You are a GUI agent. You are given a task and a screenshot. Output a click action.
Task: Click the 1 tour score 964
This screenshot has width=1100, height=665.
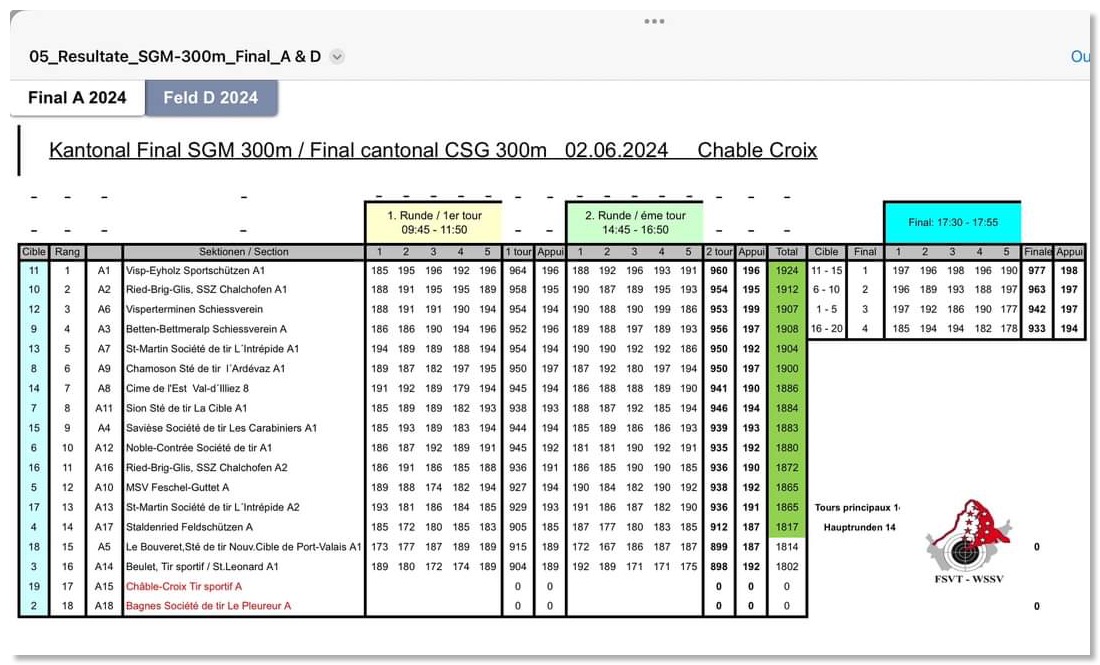[518, 271]
